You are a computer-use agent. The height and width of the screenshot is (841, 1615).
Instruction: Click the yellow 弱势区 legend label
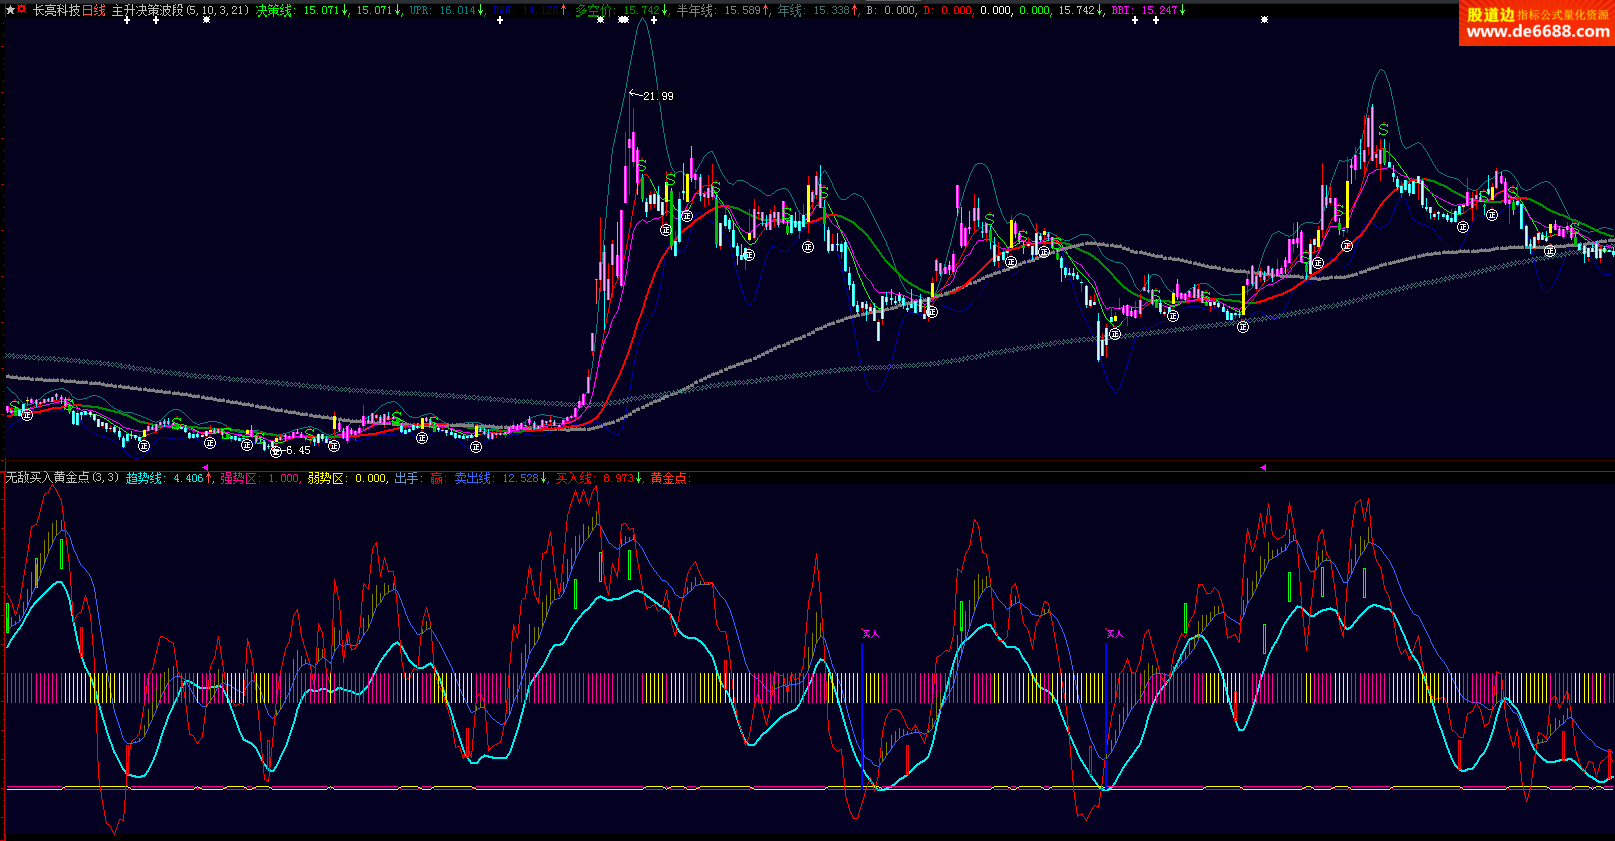click(x=326, y=478)
